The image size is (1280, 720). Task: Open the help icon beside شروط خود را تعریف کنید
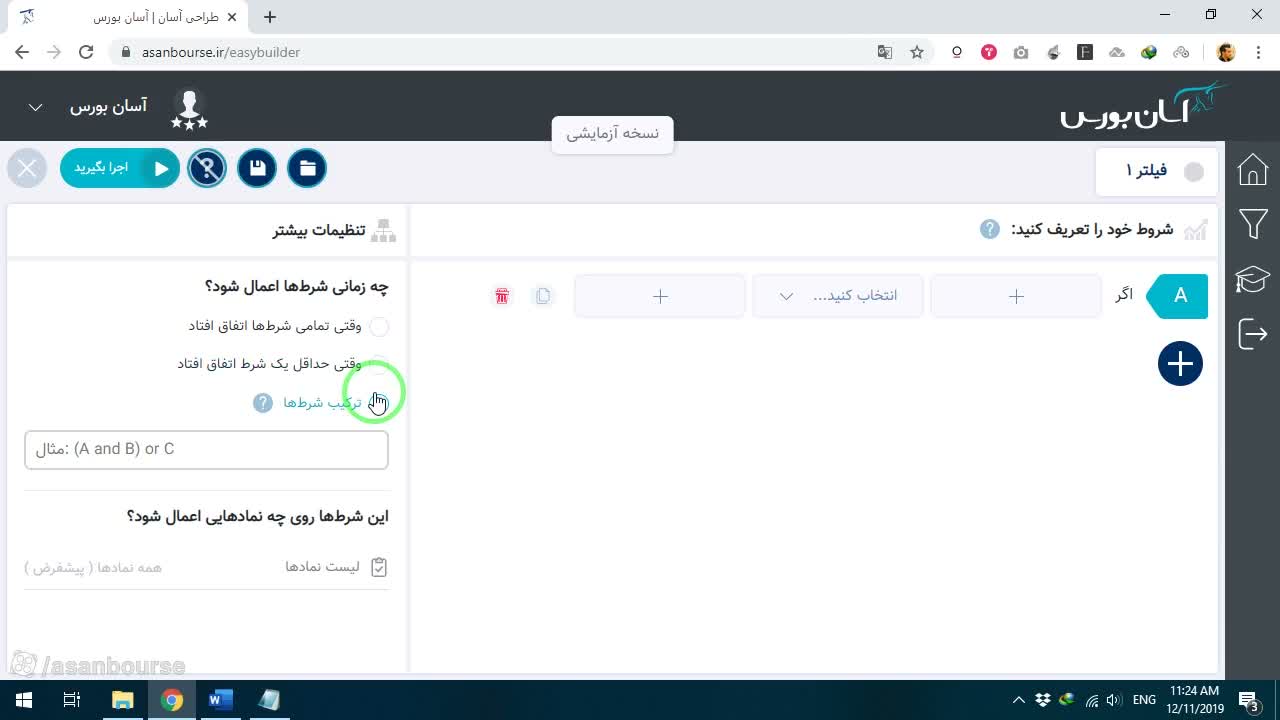click(990, 229)
